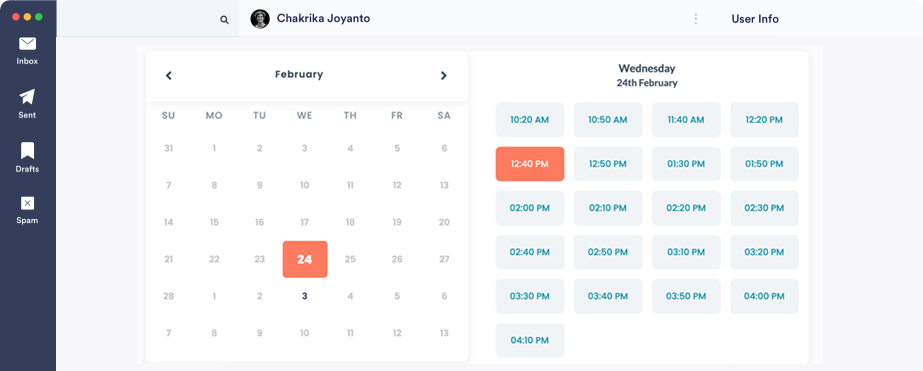The image size is (923, 371).
Task: Go to next month arrow
Action: 444,75
